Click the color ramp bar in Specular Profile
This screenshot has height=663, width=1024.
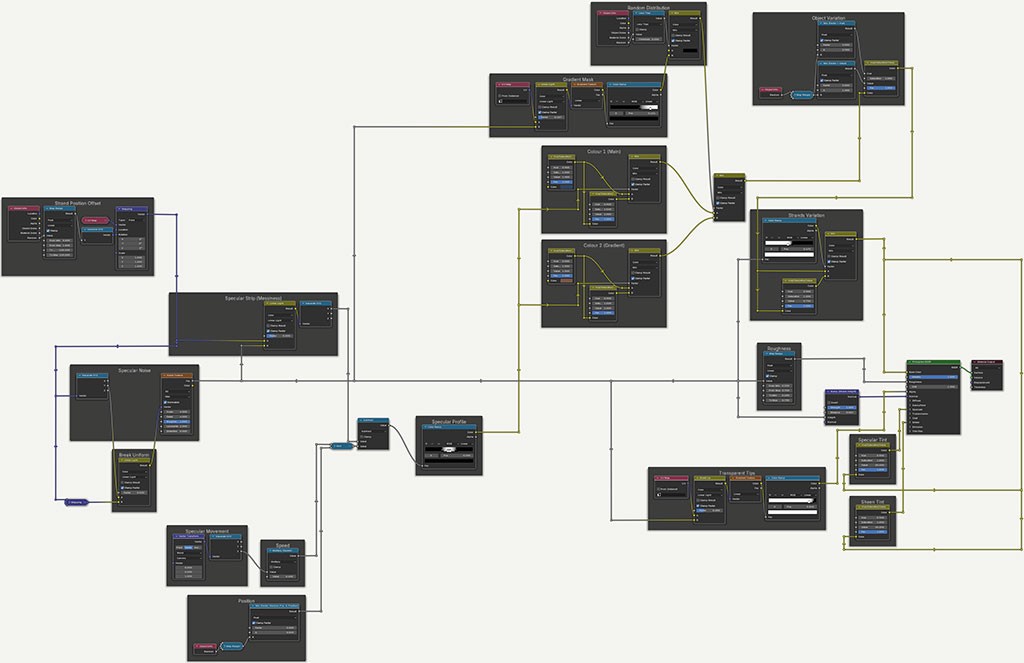click(448, 448)
